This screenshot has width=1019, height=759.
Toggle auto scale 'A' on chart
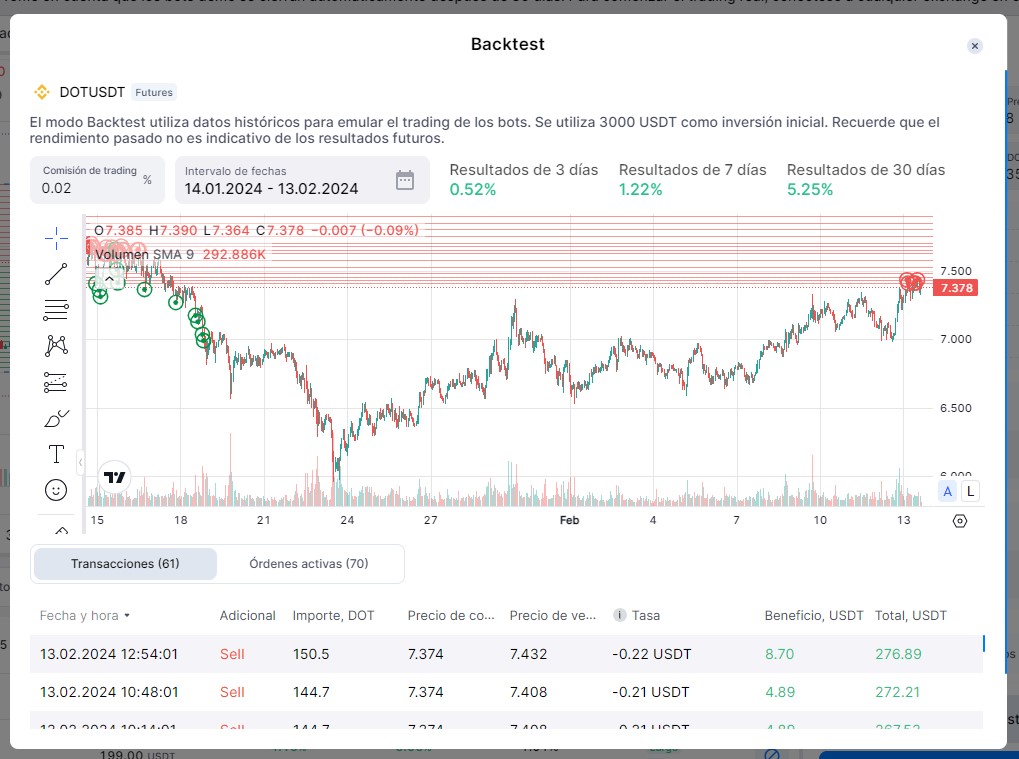point(948,491)
